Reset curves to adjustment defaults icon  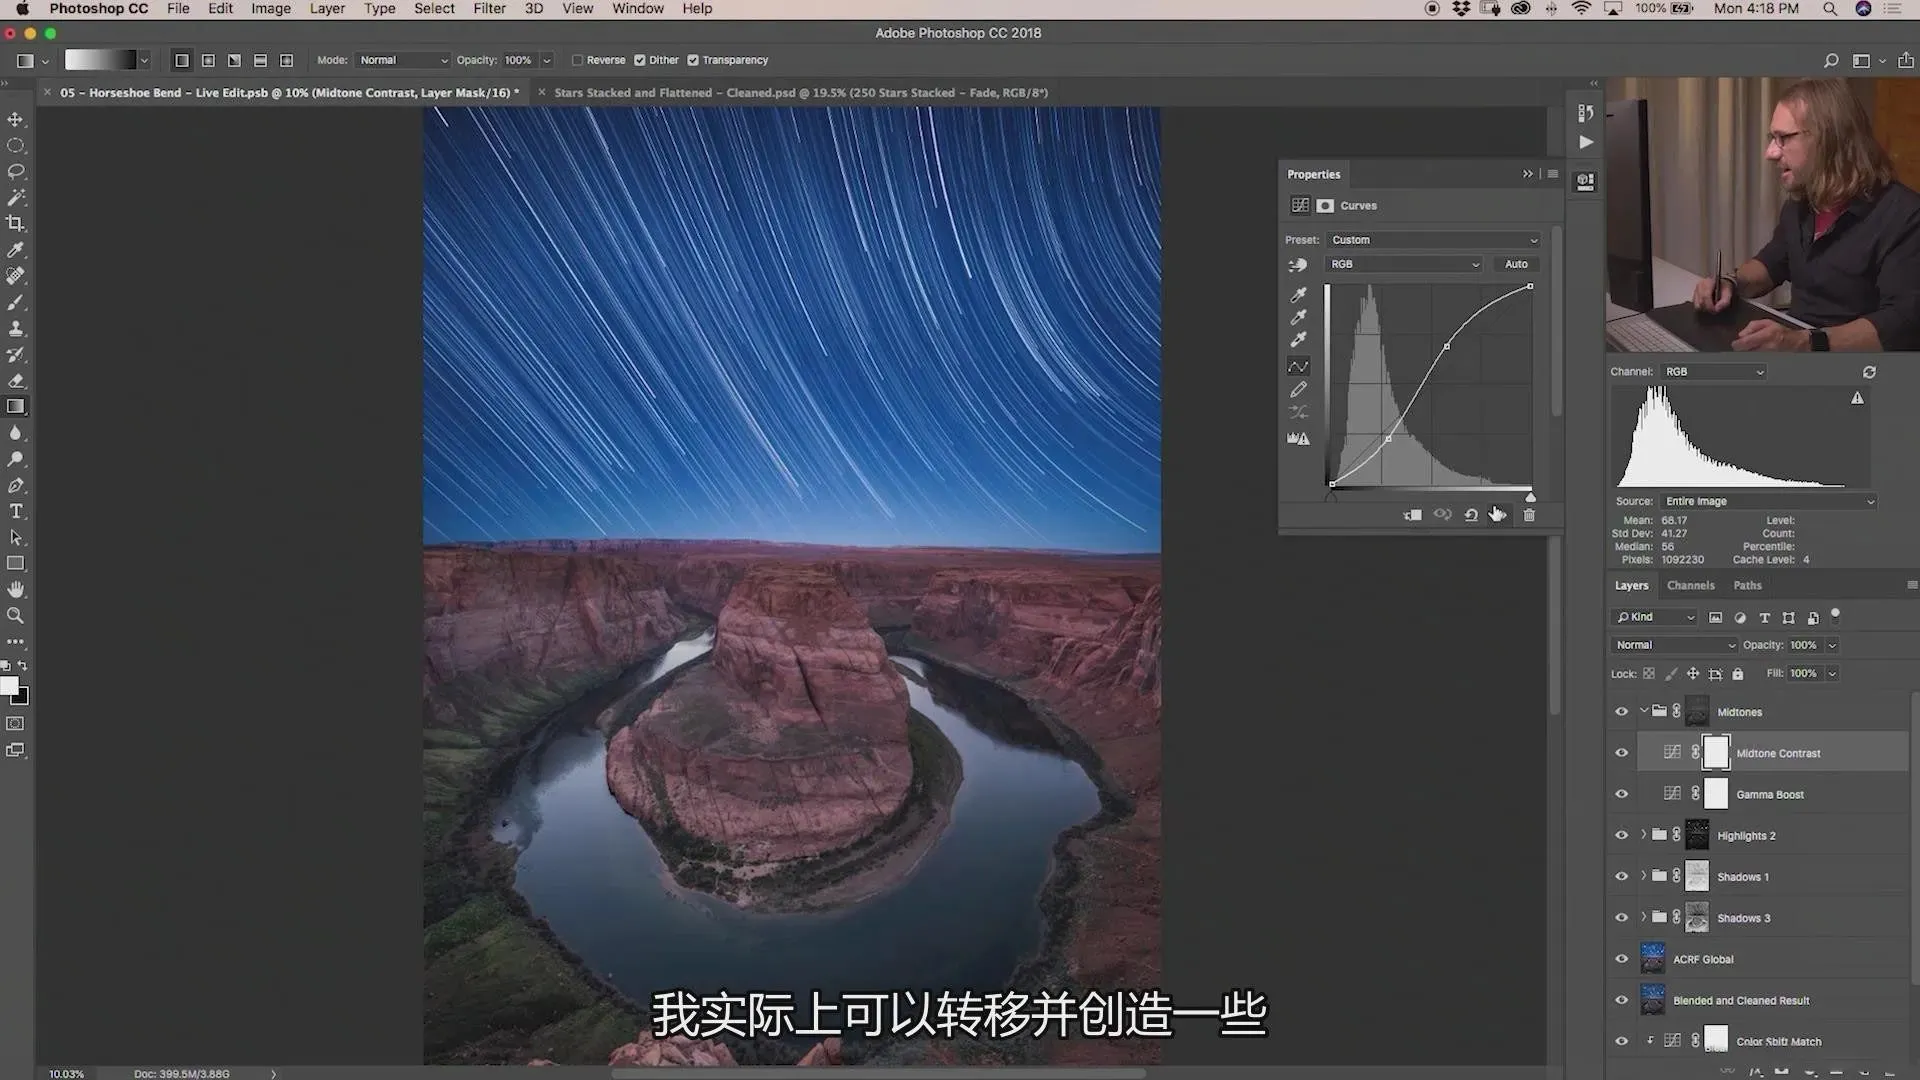[x=1471, y=515]
